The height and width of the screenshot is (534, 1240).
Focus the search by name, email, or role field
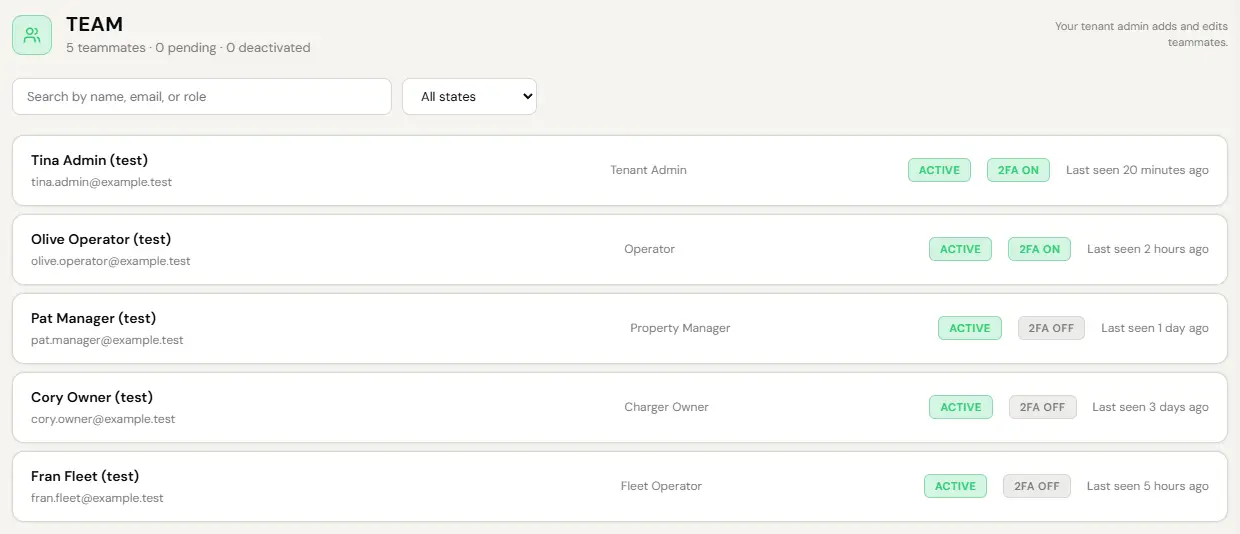(x=202, y=97)
